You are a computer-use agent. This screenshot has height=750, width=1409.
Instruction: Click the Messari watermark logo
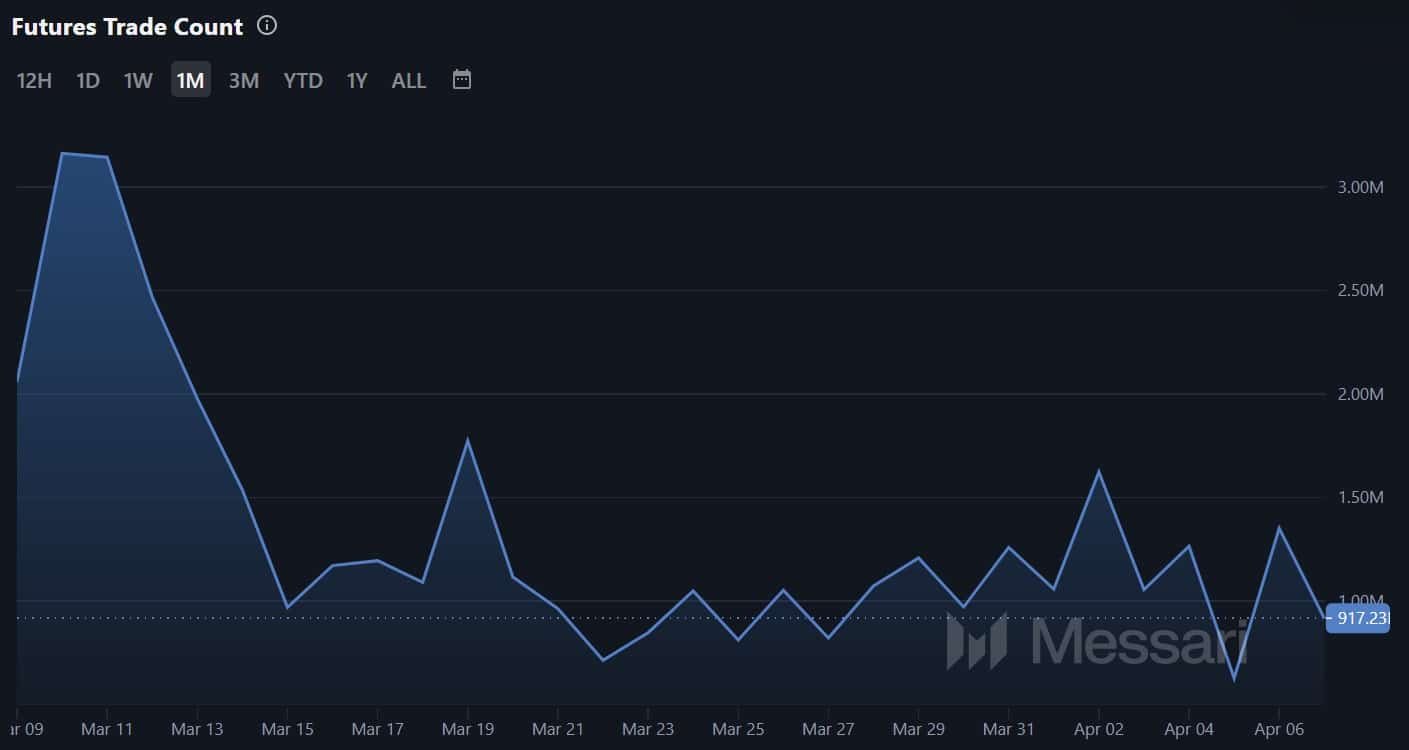coord(1098,641)
